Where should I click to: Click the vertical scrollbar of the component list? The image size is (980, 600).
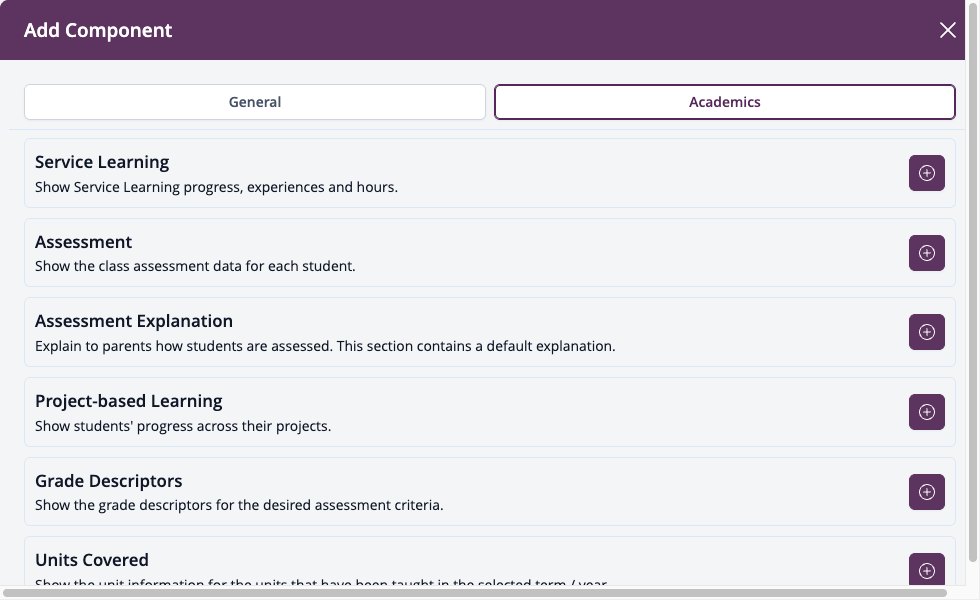[972, 281]
